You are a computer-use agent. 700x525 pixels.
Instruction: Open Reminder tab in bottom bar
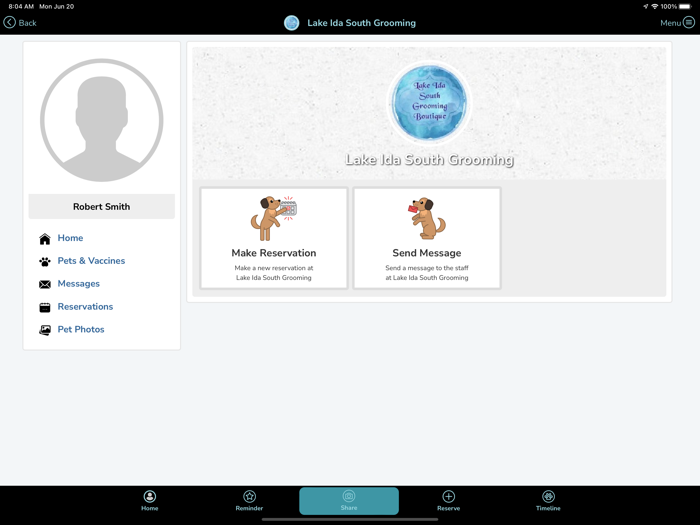[x=249, y=501]
